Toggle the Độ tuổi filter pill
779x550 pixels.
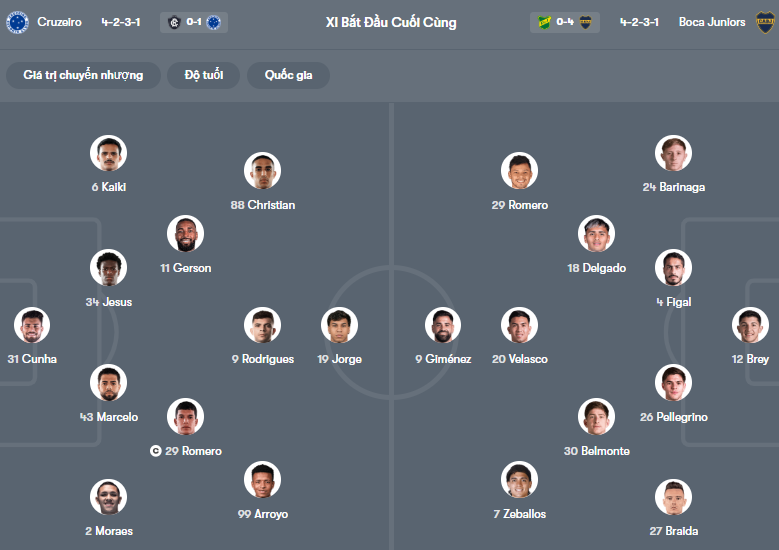point(203,75)
